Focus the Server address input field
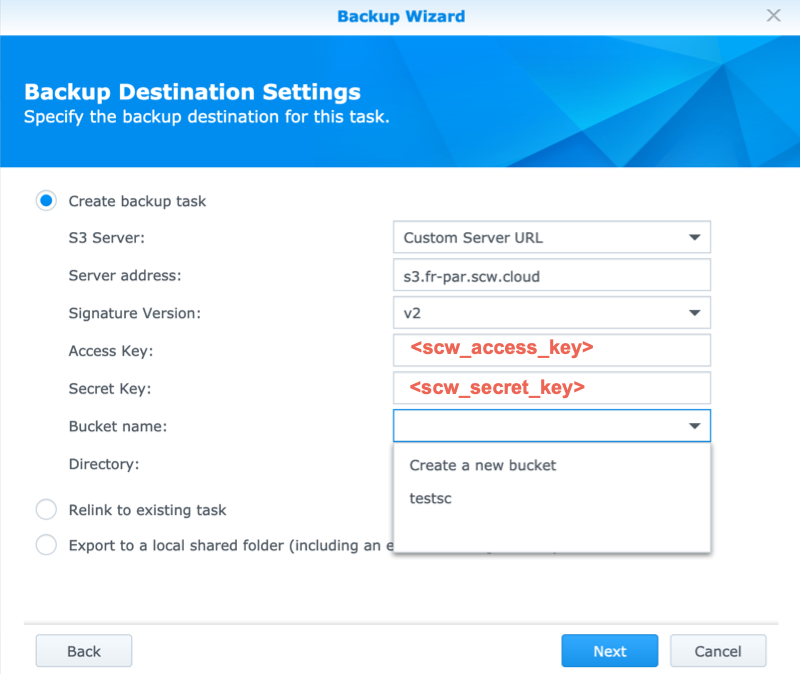Viewport: 800px width, 674px height. (551, 276)
